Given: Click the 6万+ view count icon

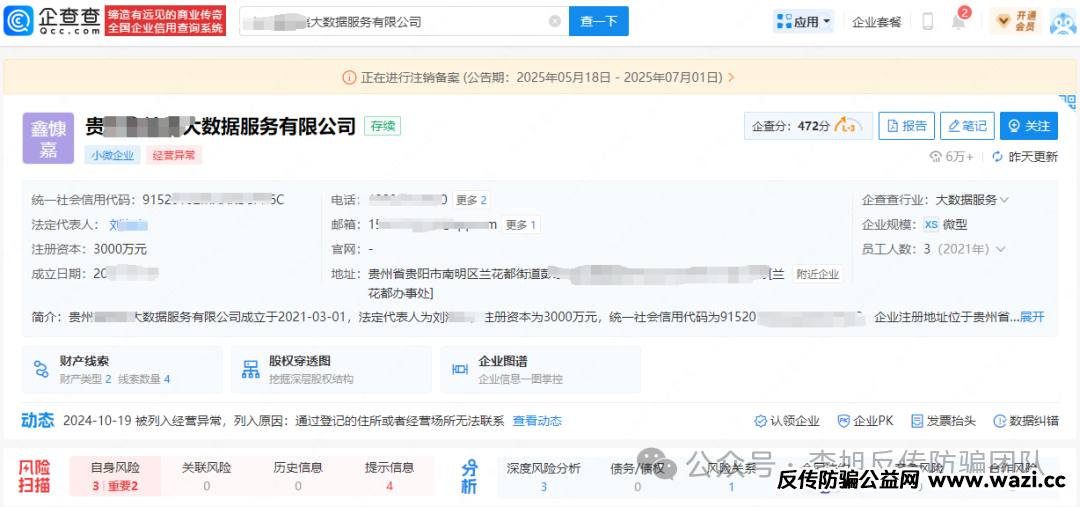Looking at the screenshot, I should pos(935,156).
